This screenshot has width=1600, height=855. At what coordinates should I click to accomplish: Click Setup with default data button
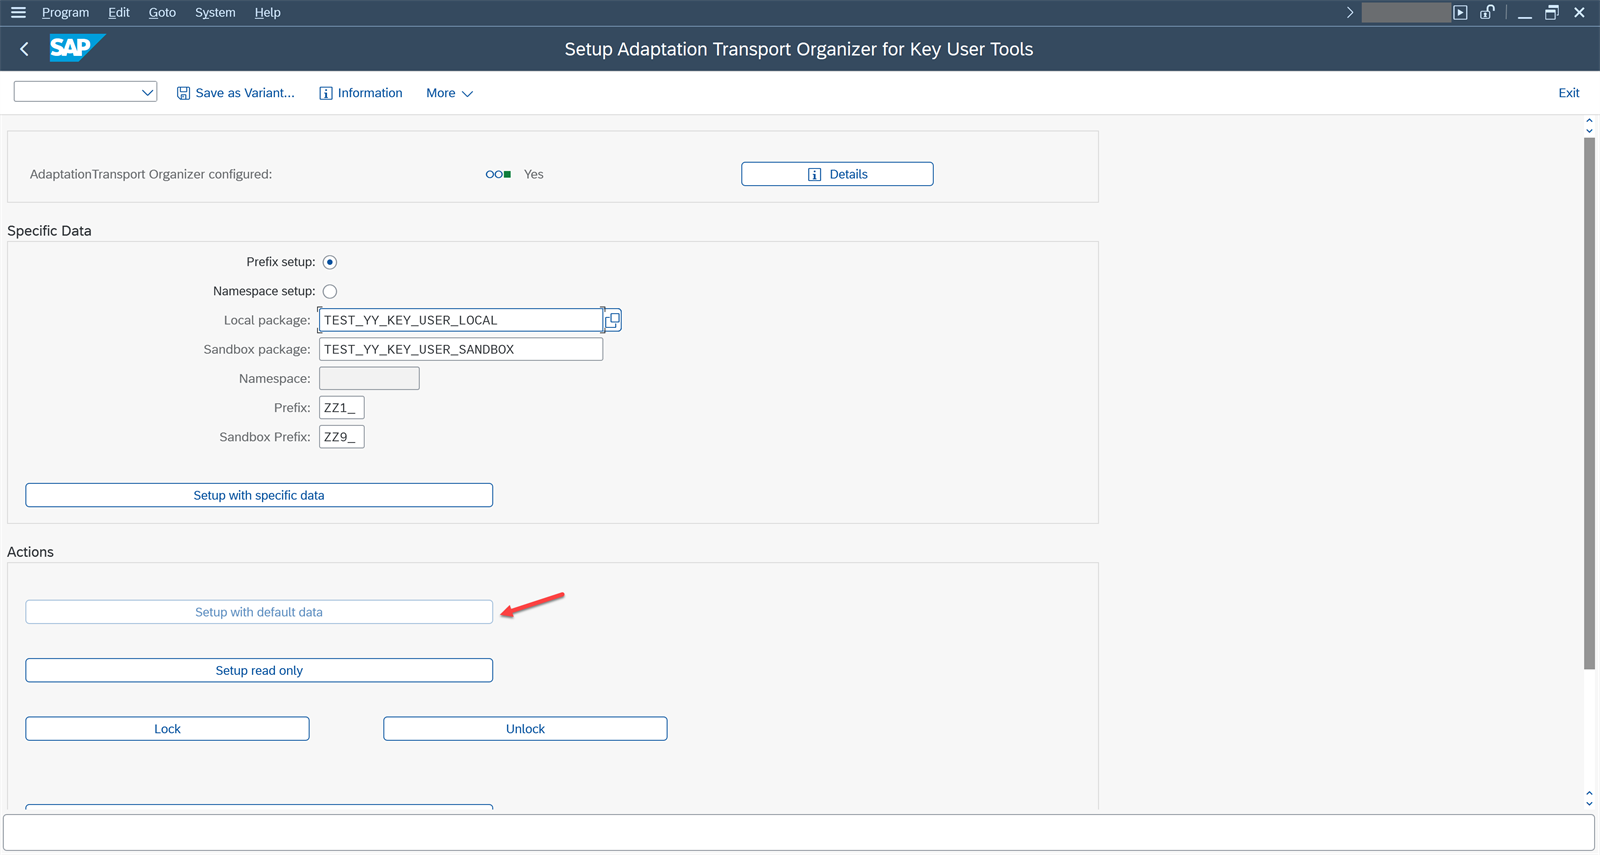pyautogui.click(x=259, y=612)
